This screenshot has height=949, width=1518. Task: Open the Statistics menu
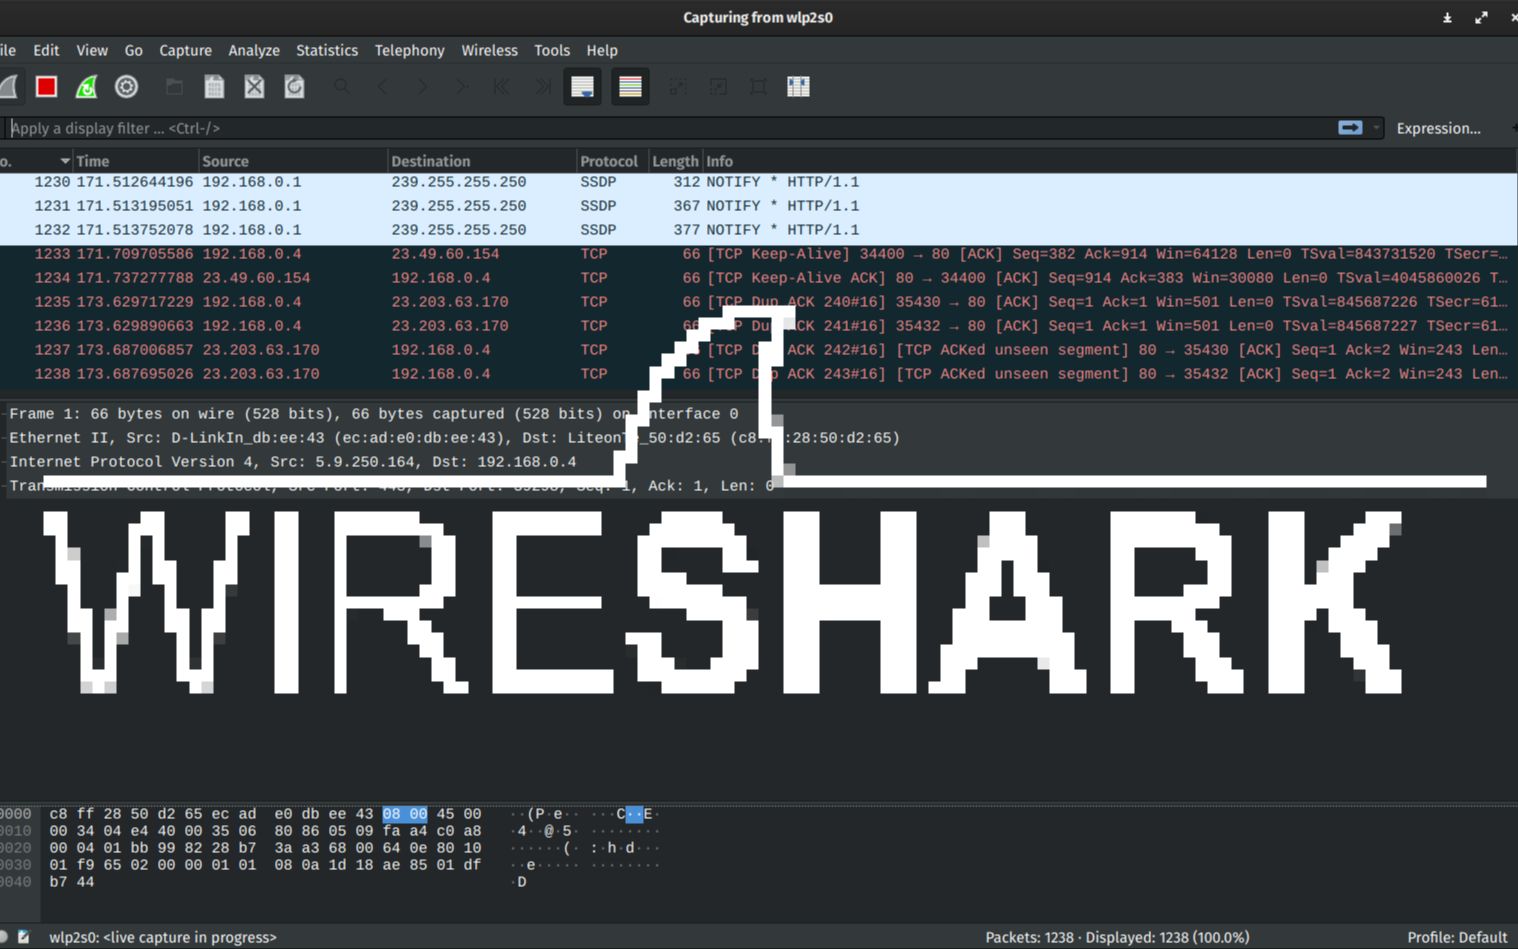click(x=327, y=50)
